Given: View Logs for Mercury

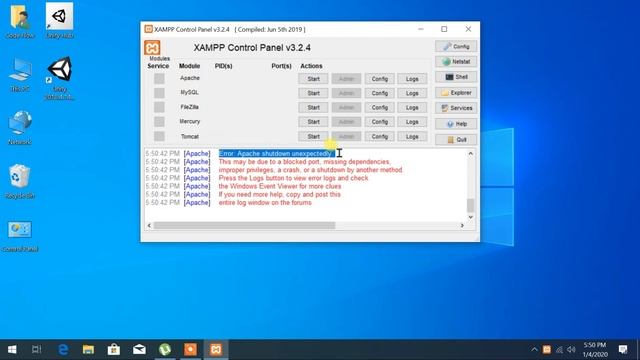Looking at the screenshot, I should click(x=412, y=122).
